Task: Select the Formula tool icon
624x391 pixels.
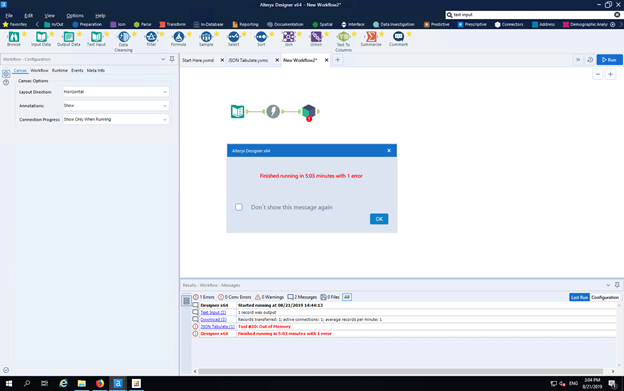Action: (x=178, y=37)
